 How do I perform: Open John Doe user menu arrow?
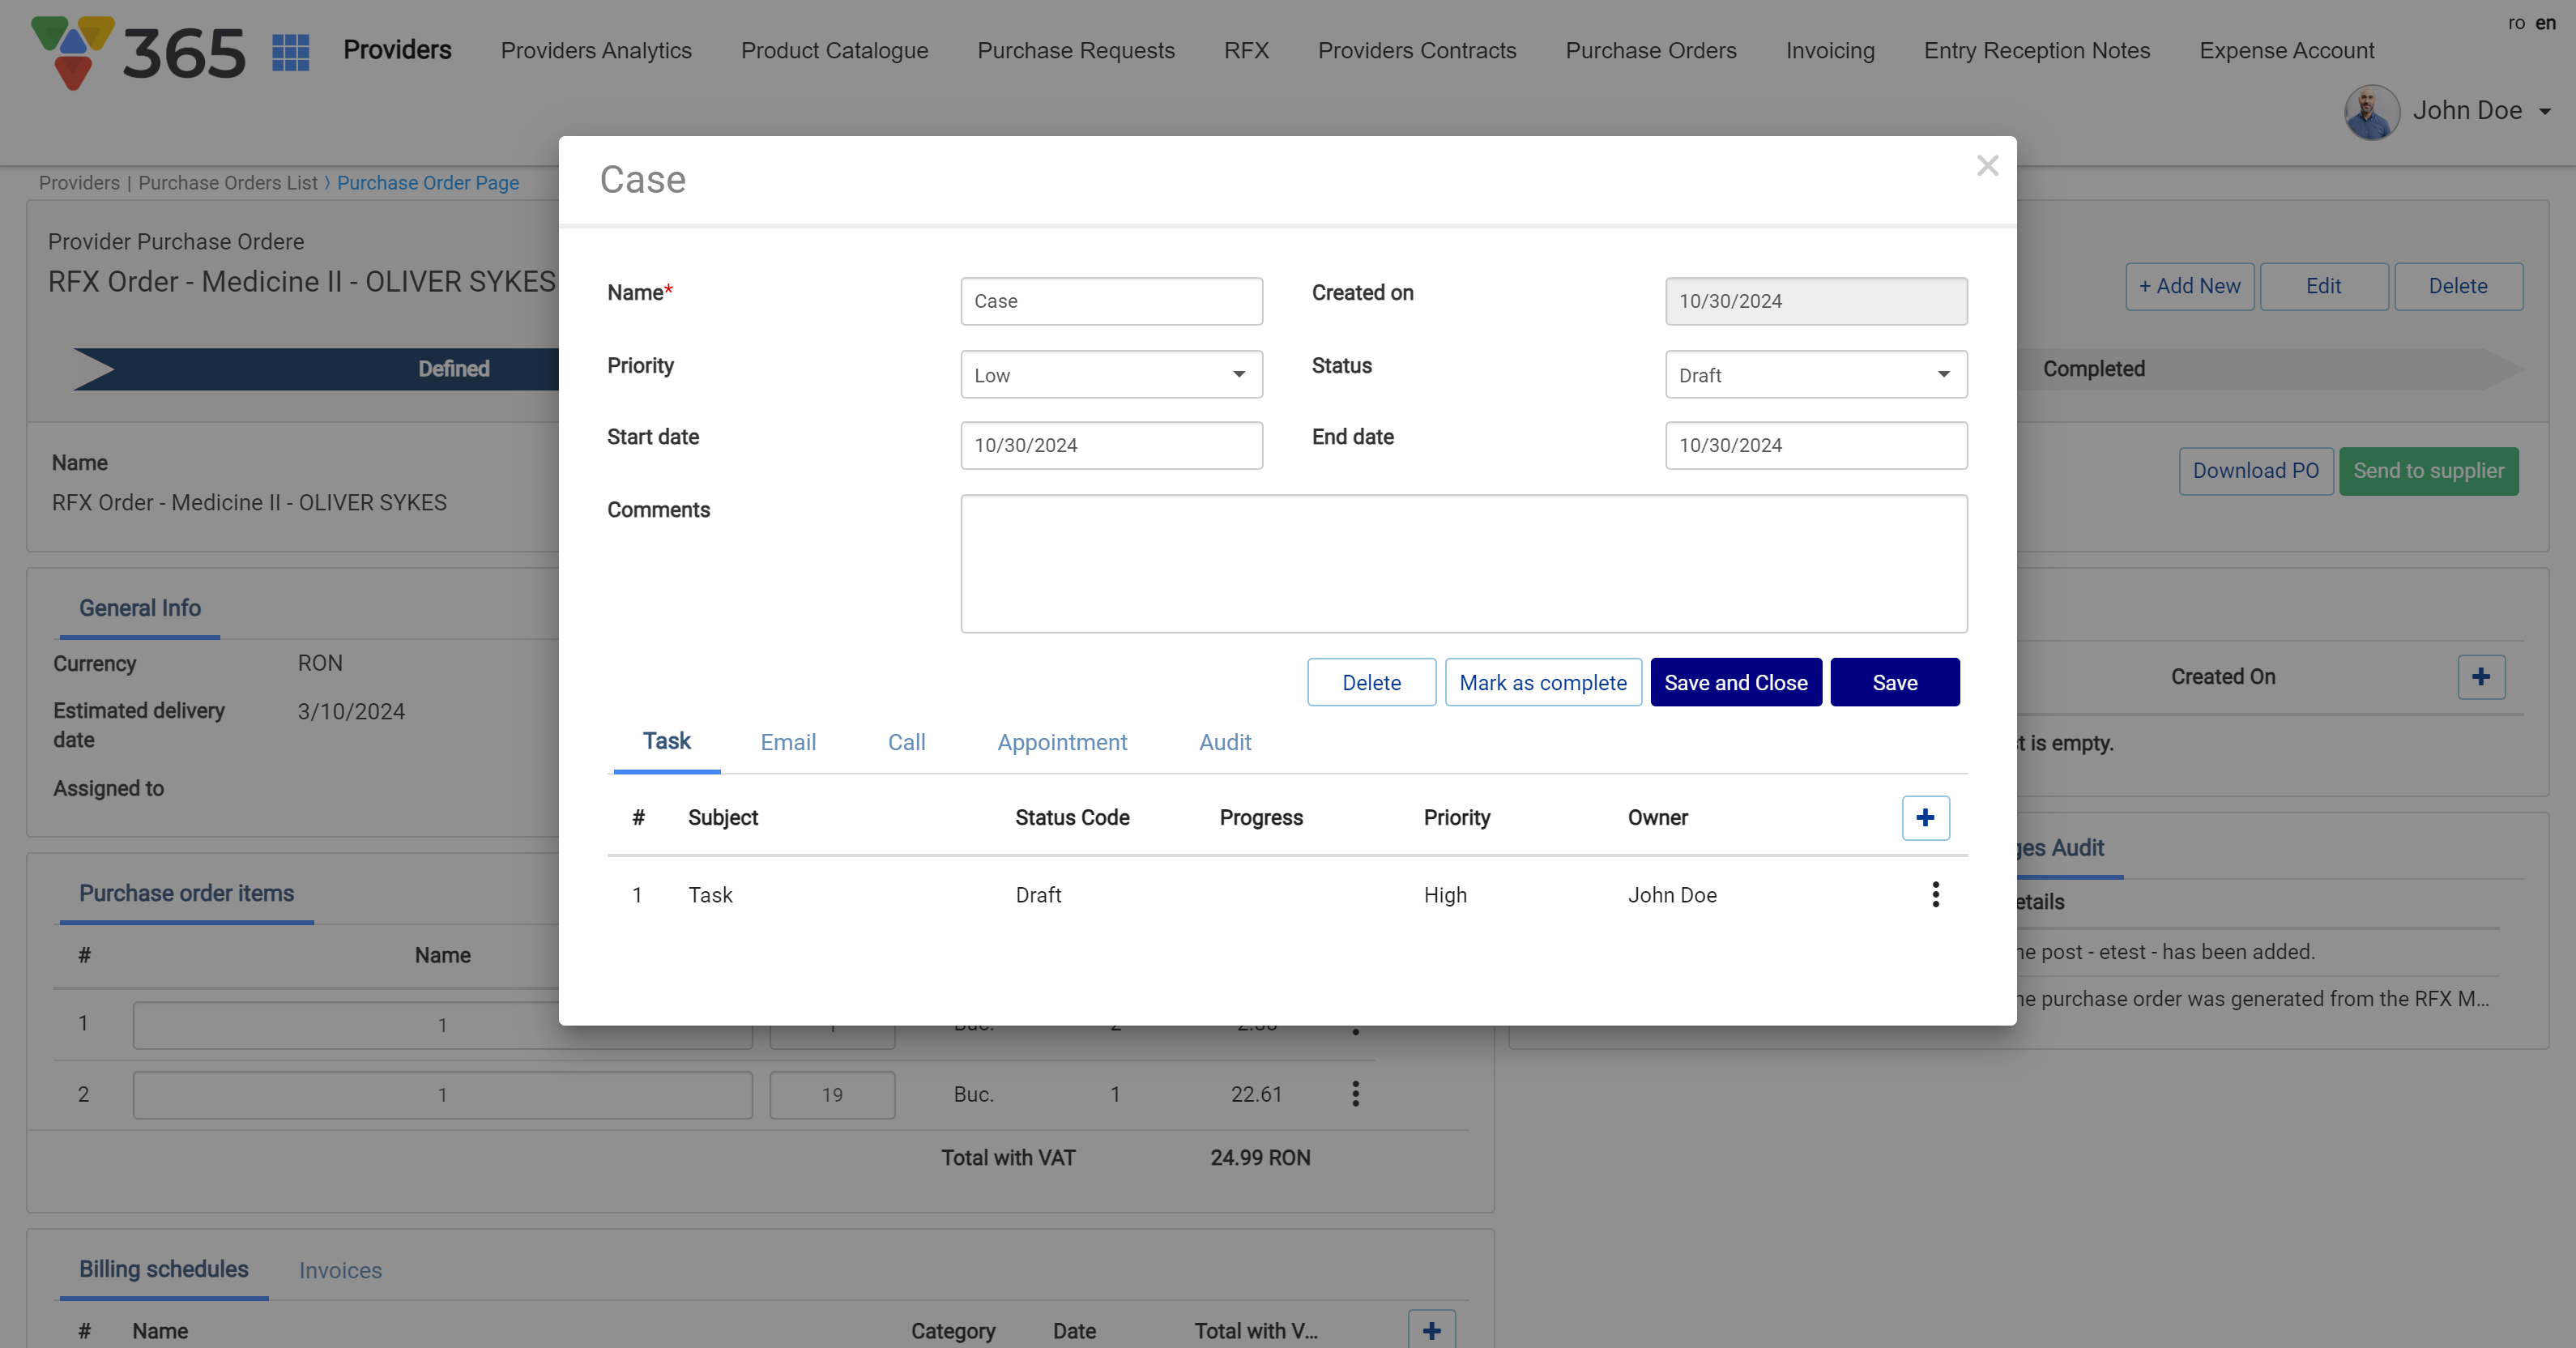[x=2545, y=111]
